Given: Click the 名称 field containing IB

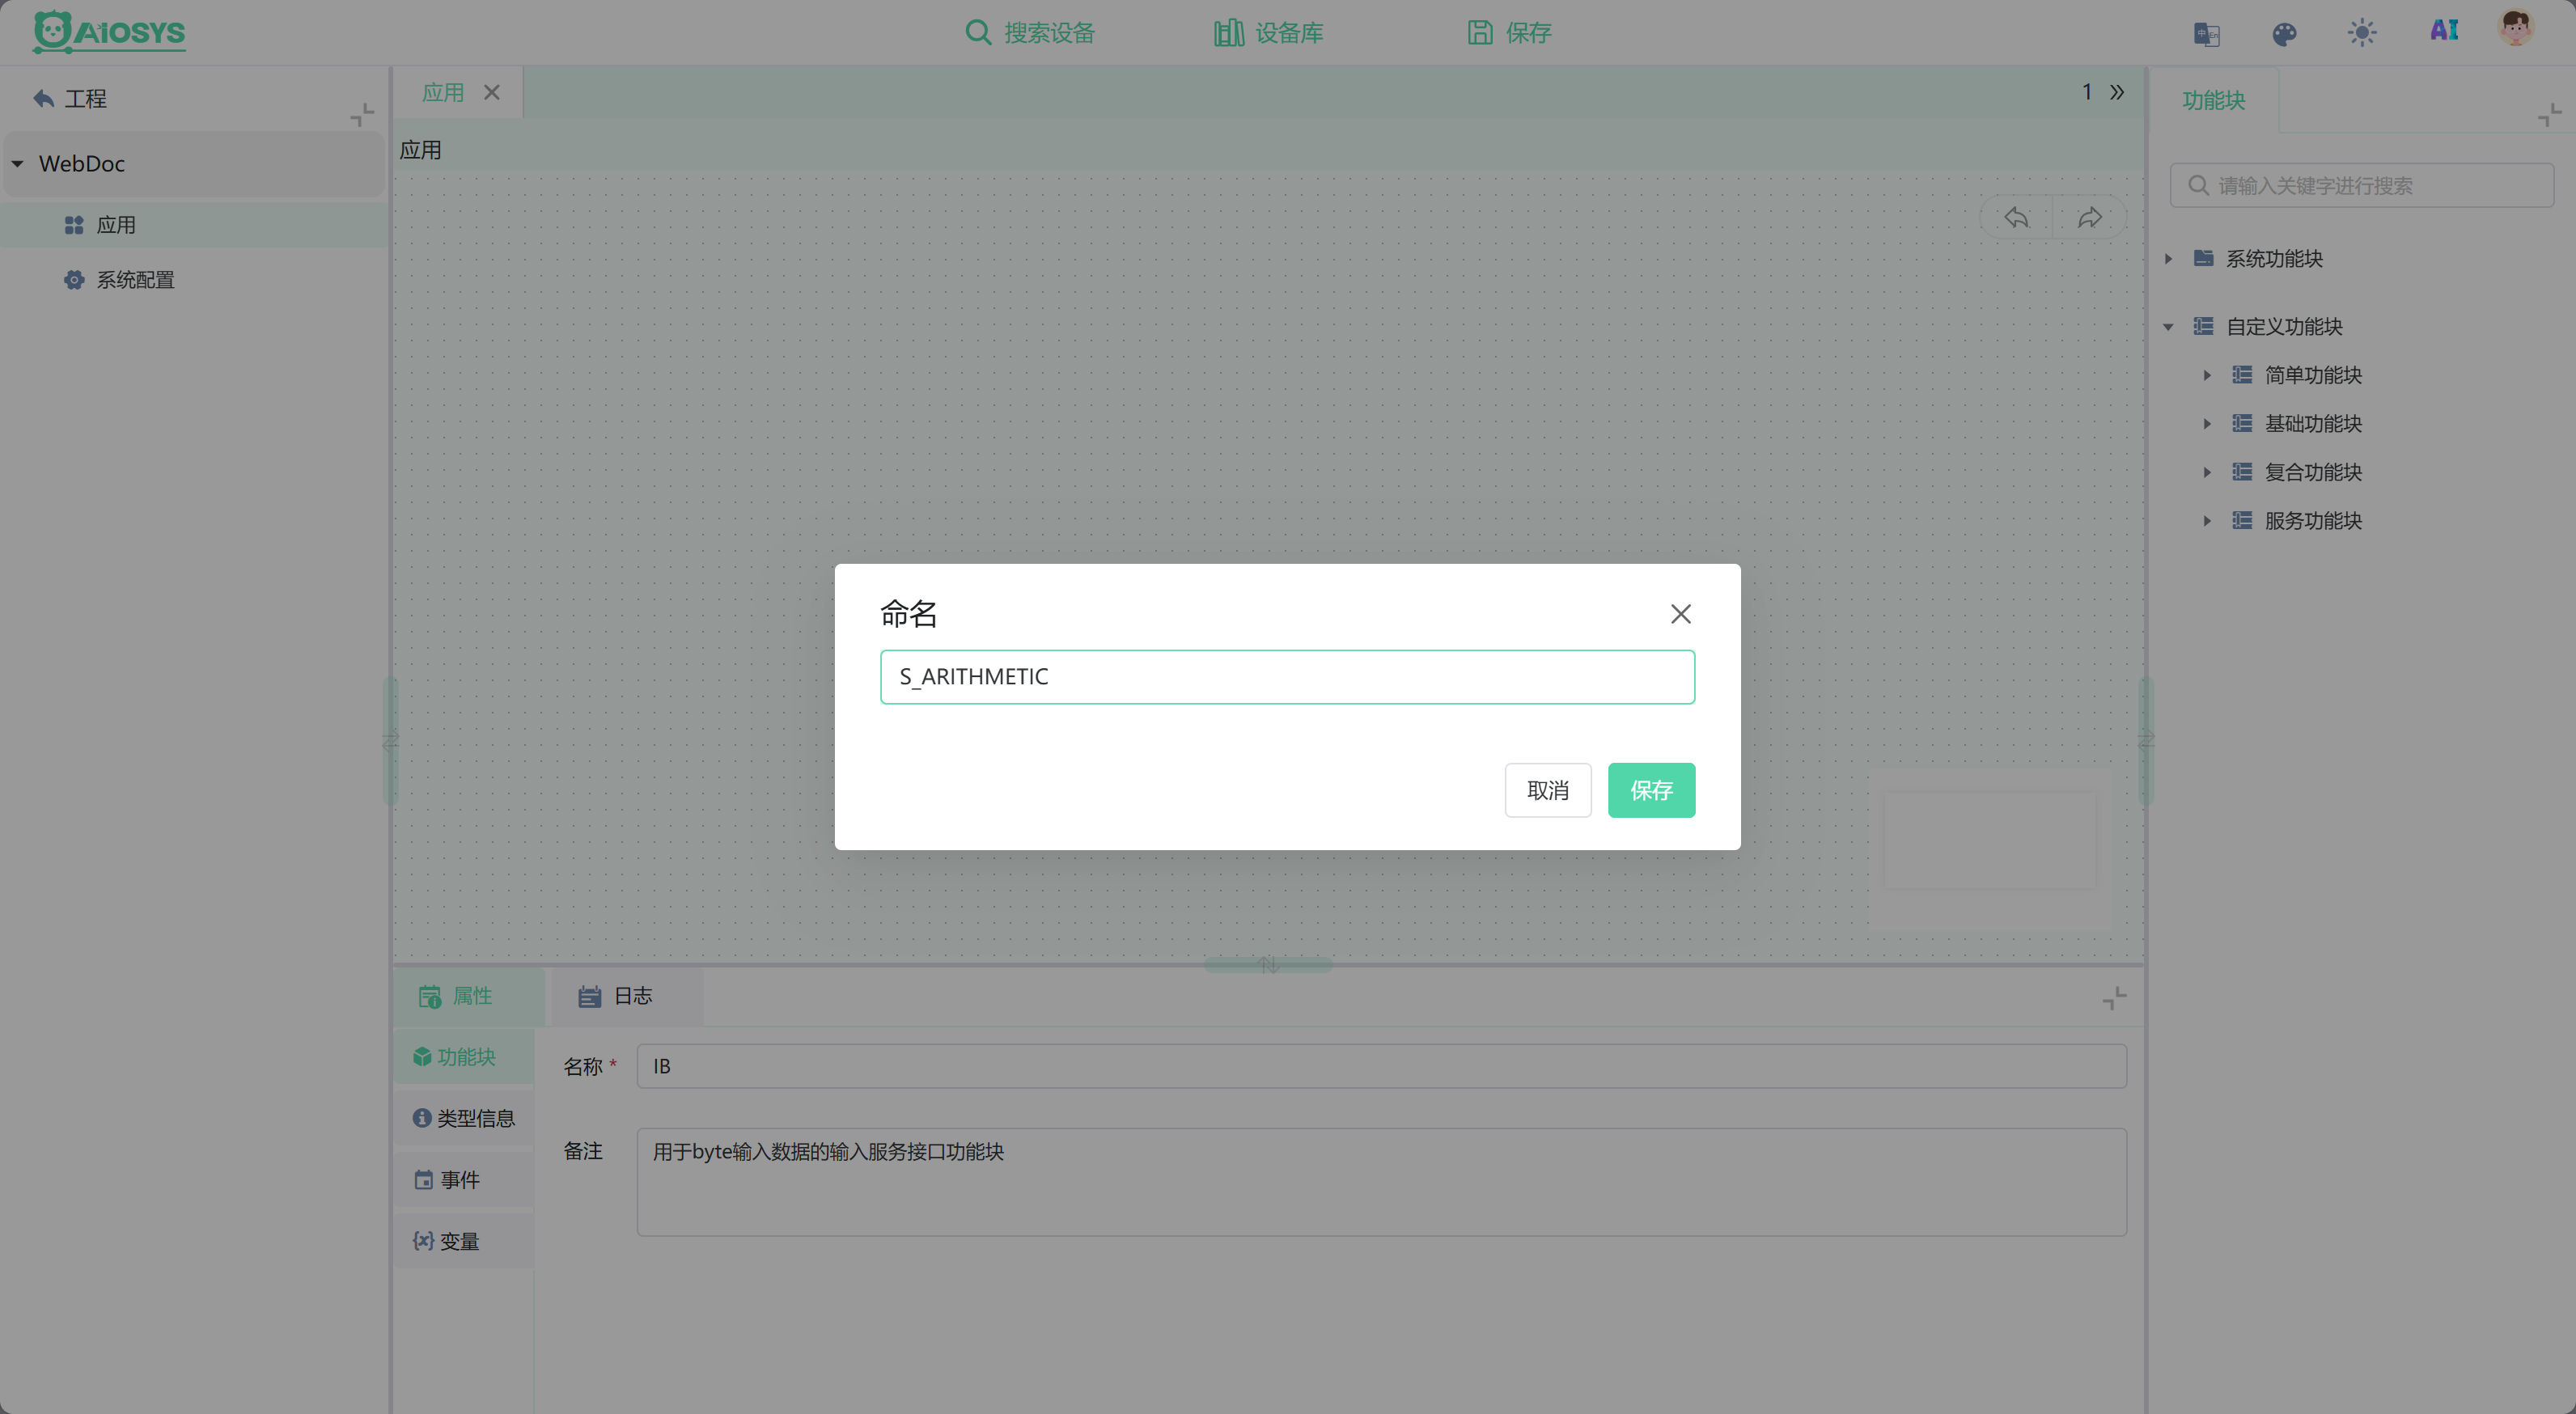Looking at the screenshot, I should point(1381,1066).
